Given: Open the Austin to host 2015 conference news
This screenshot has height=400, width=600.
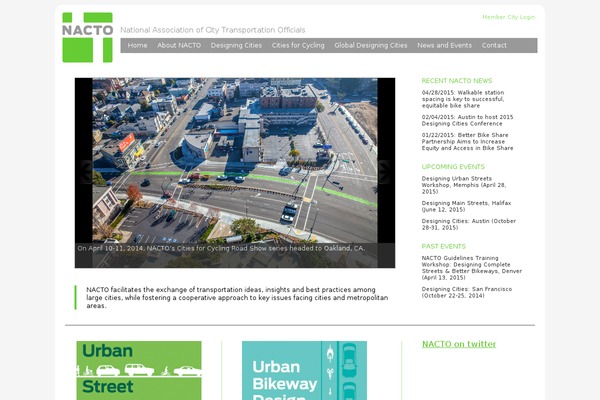Looking at the screenshot, I should (x=468, y=120).
